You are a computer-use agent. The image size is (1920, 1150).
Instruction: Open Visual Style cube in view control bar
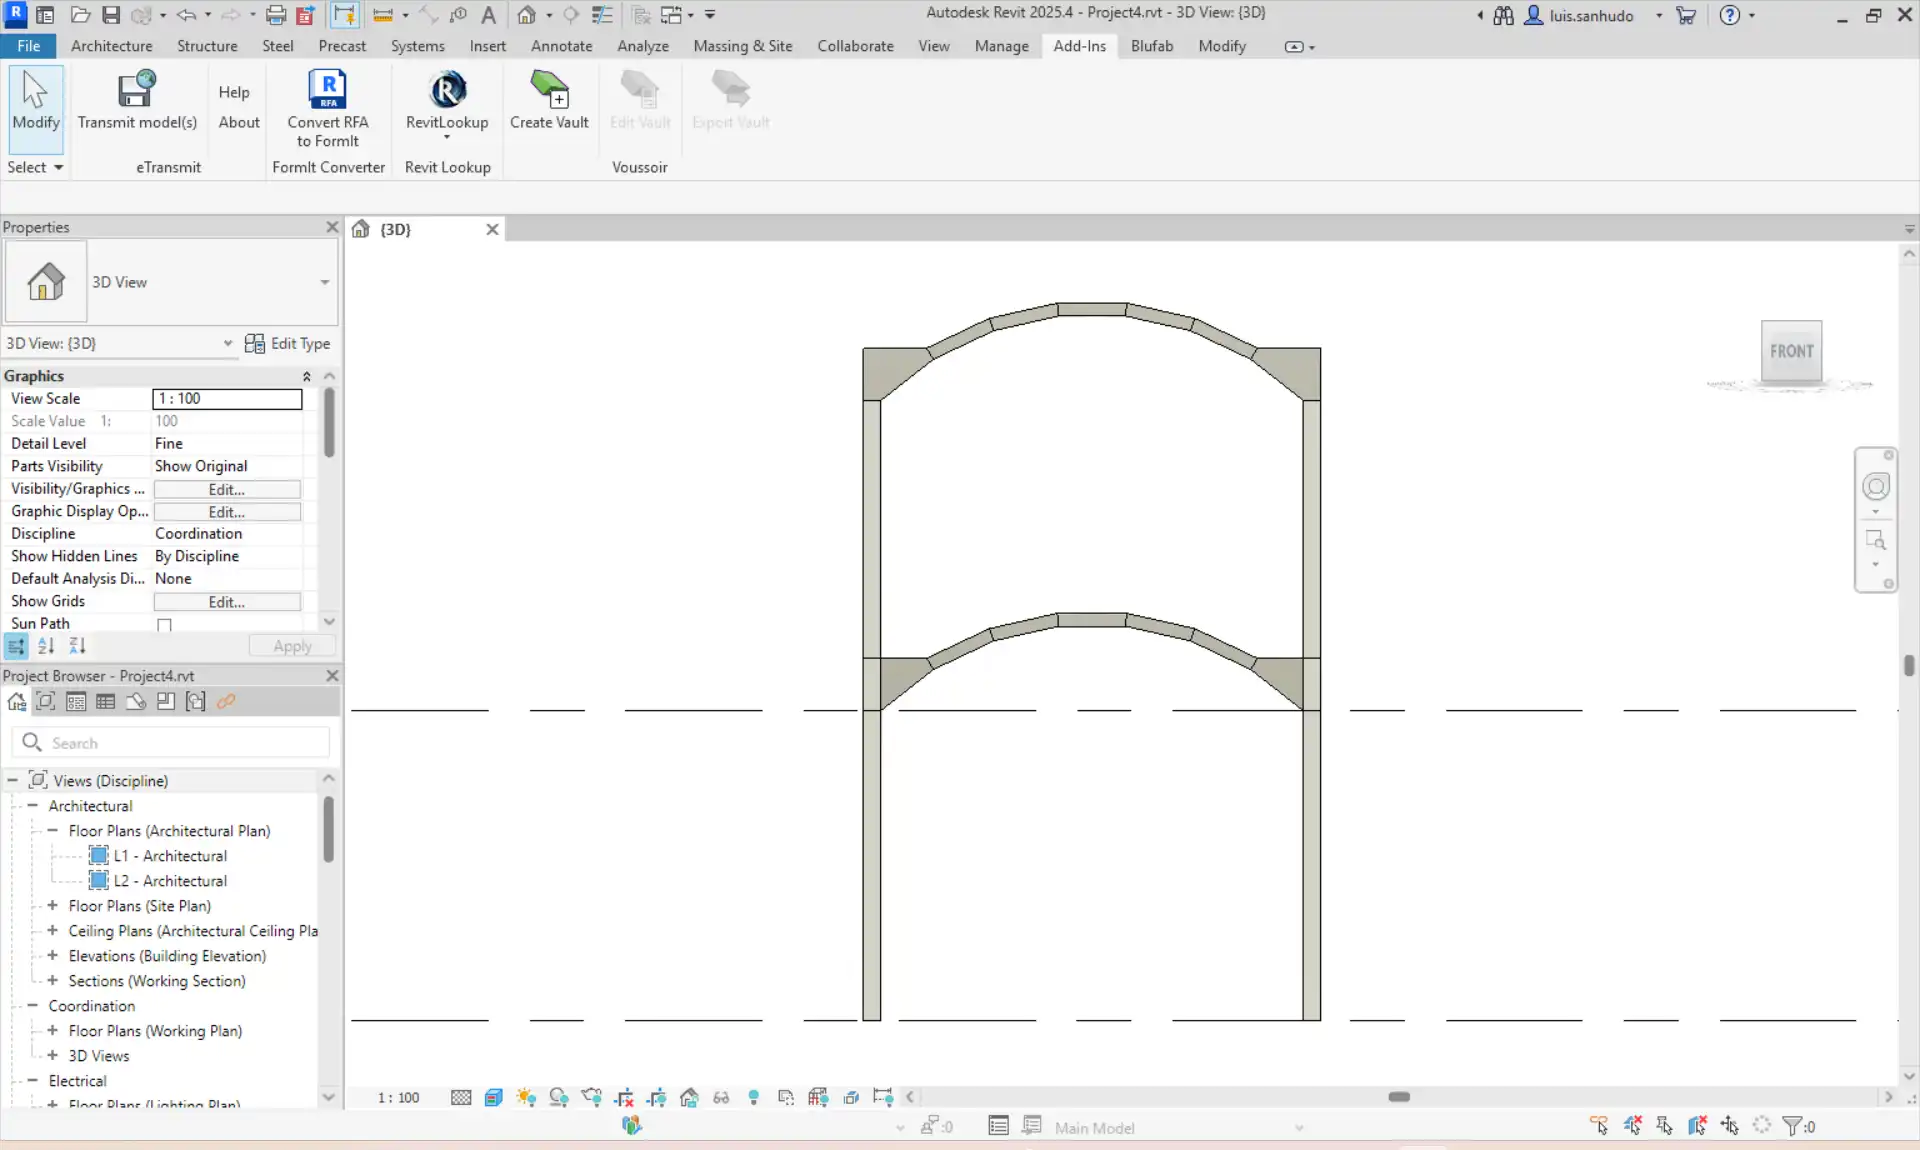pyautogui.click(x=493, y=1098)
